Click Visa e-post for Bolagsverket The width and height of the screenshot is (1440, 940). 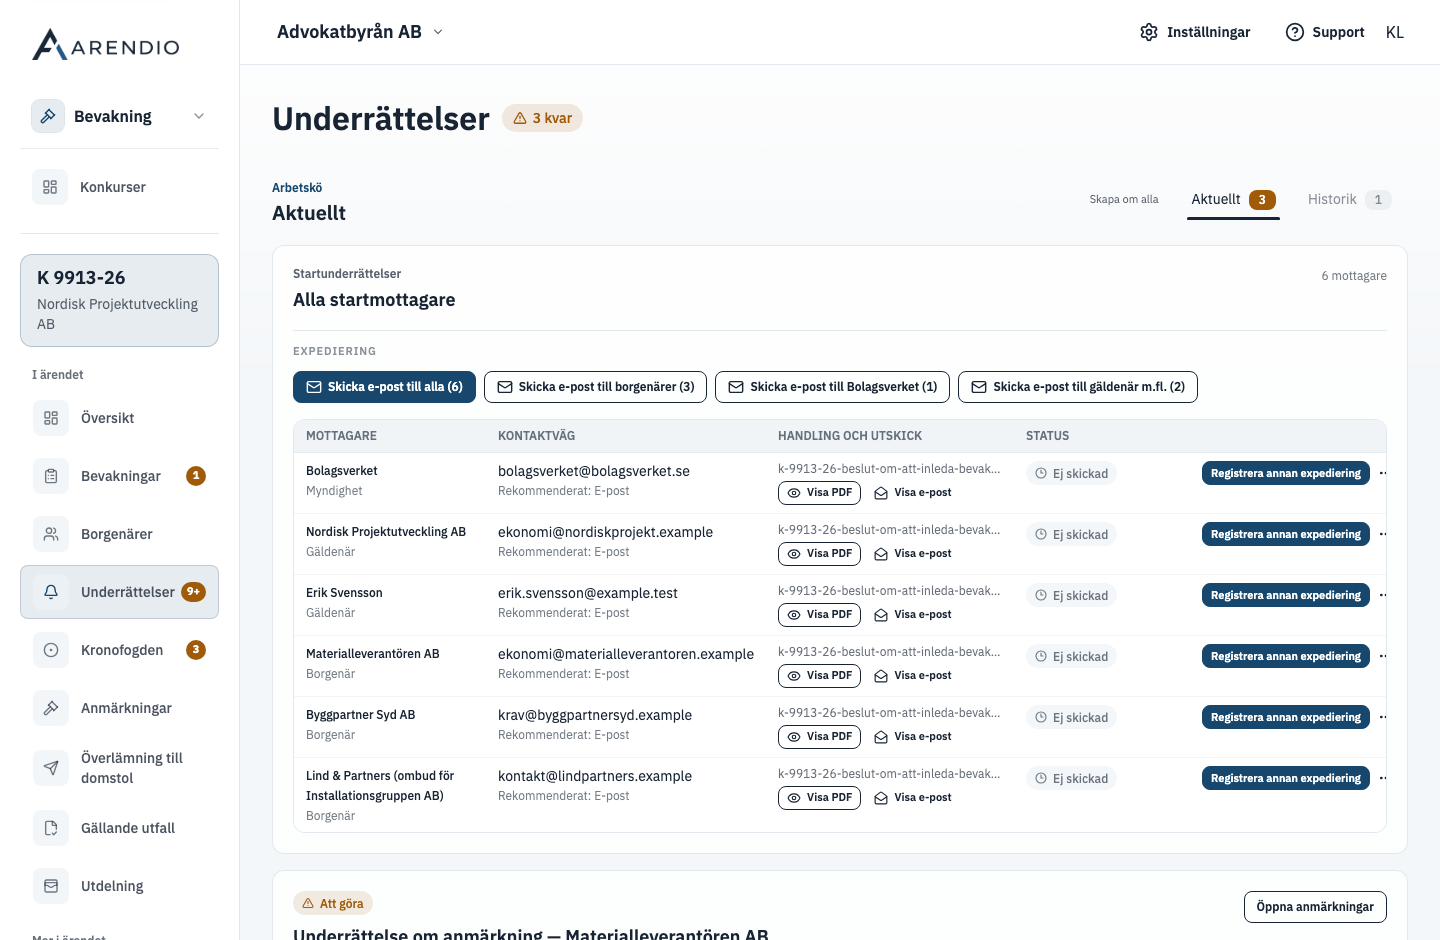click(x=913, y=493)
